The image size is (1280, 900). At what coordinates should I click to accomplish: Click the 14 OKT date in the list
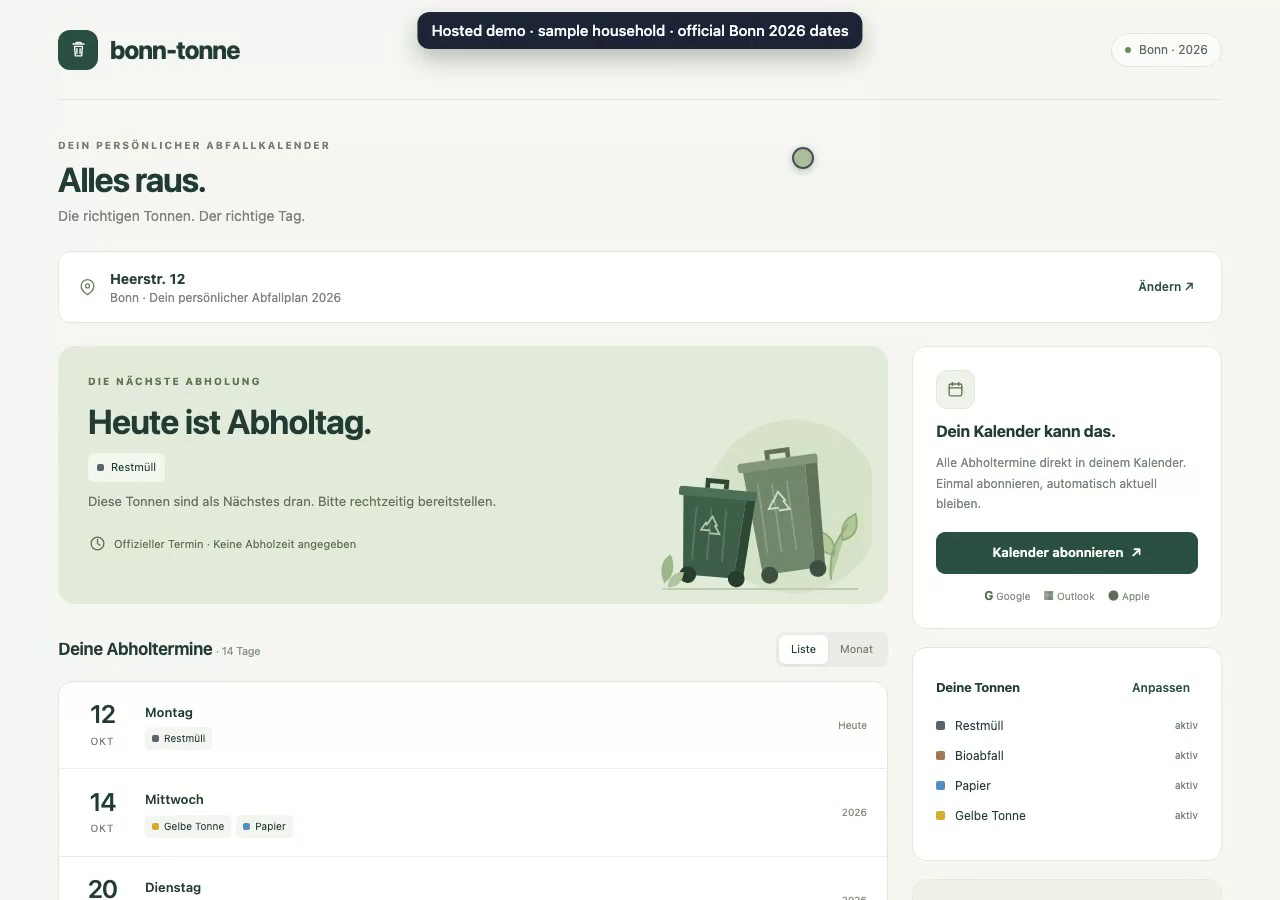click(102, 811)
